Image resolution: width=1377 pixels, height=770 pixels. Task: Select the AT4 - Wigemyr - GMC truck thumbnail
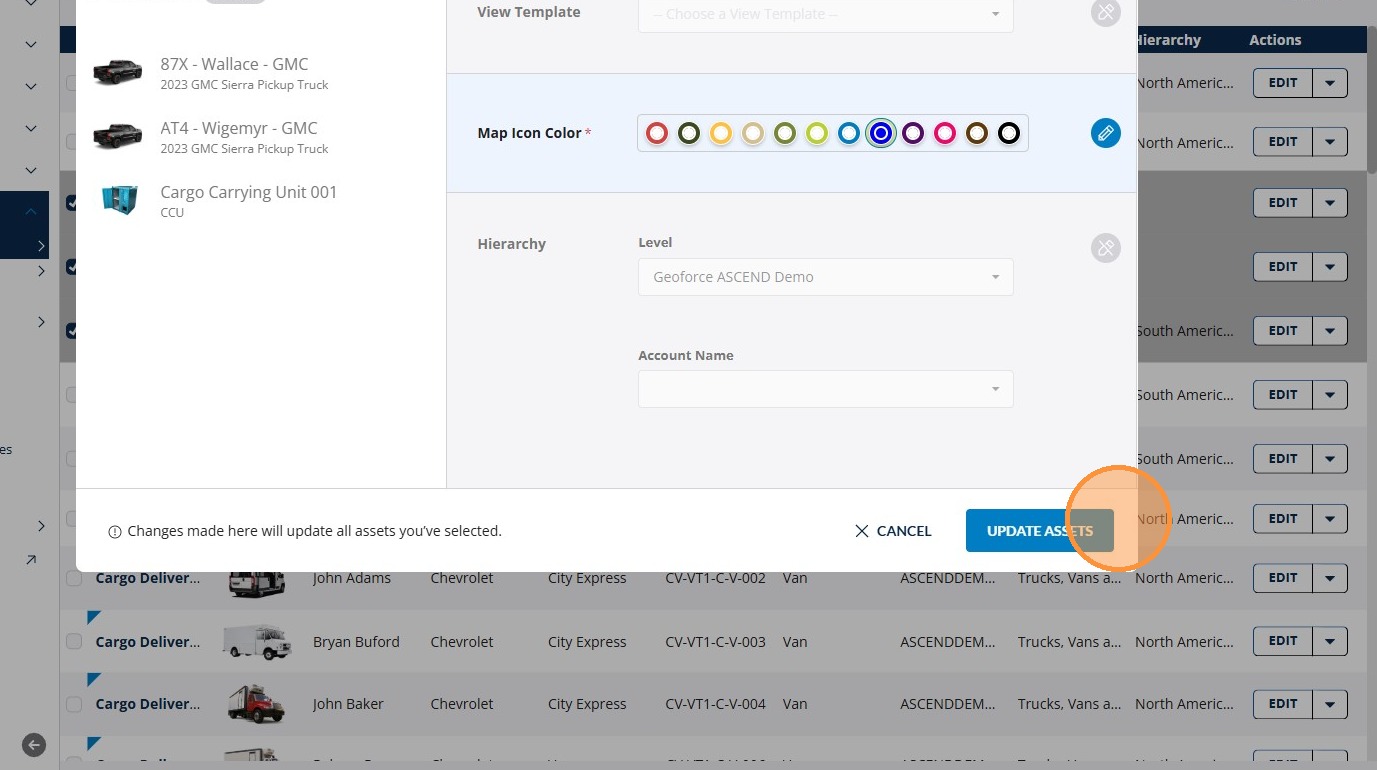[118, 137]
